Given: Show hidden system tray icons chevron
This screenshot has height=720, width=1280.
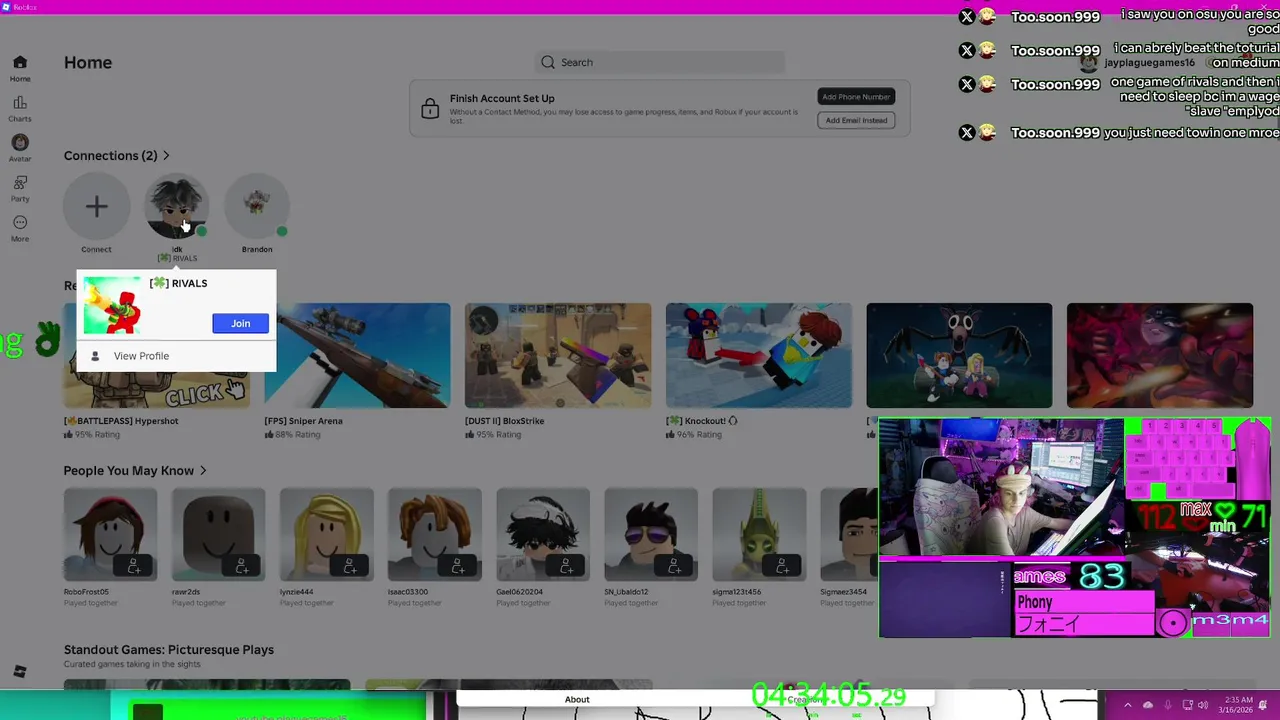Looking at the screenshot, I should [1127, 705].
